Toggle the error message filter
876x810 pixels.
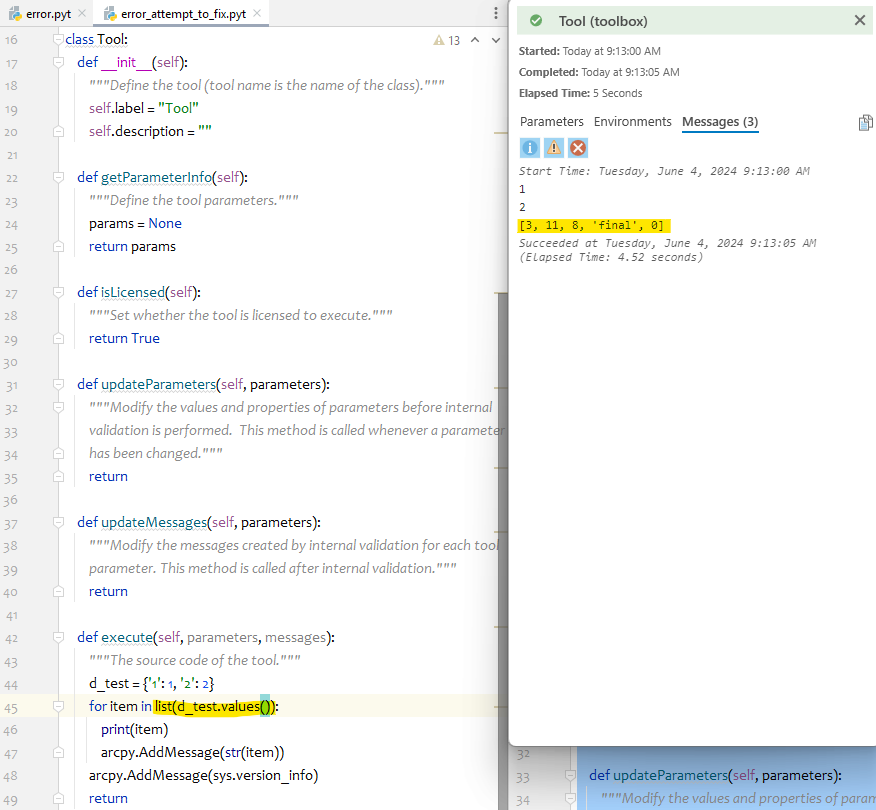pyautogui.click(x=577, y=147)
